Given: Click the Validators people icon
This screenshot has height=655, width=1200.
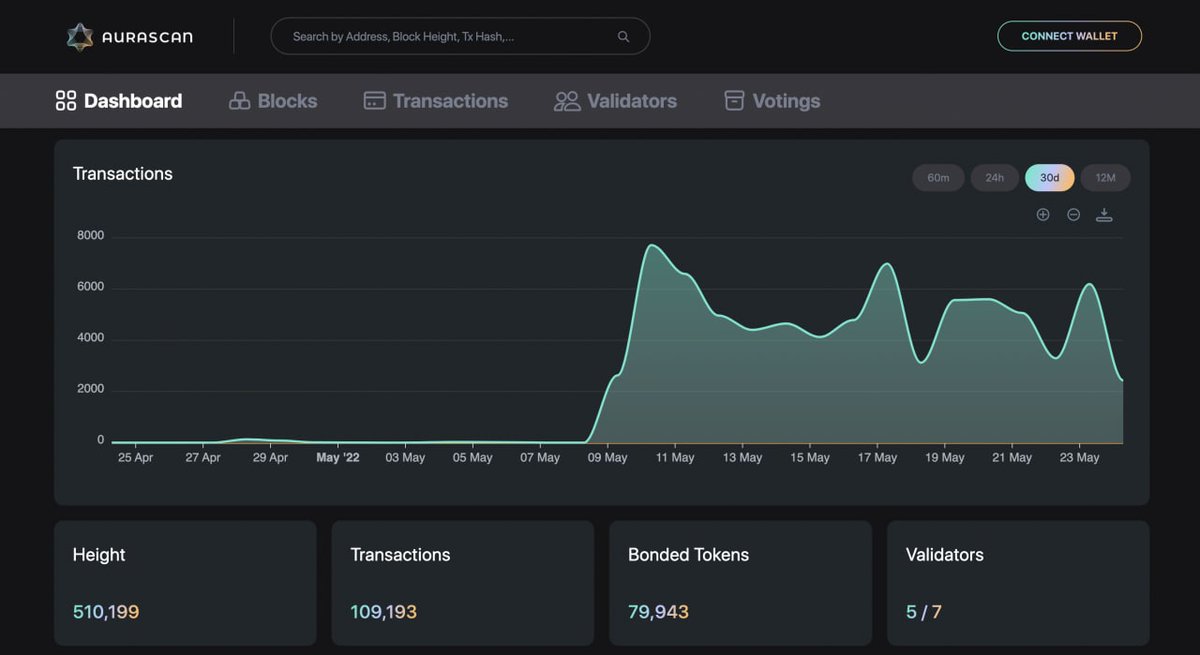Looking at the screenshot, I should pos(567,101).
